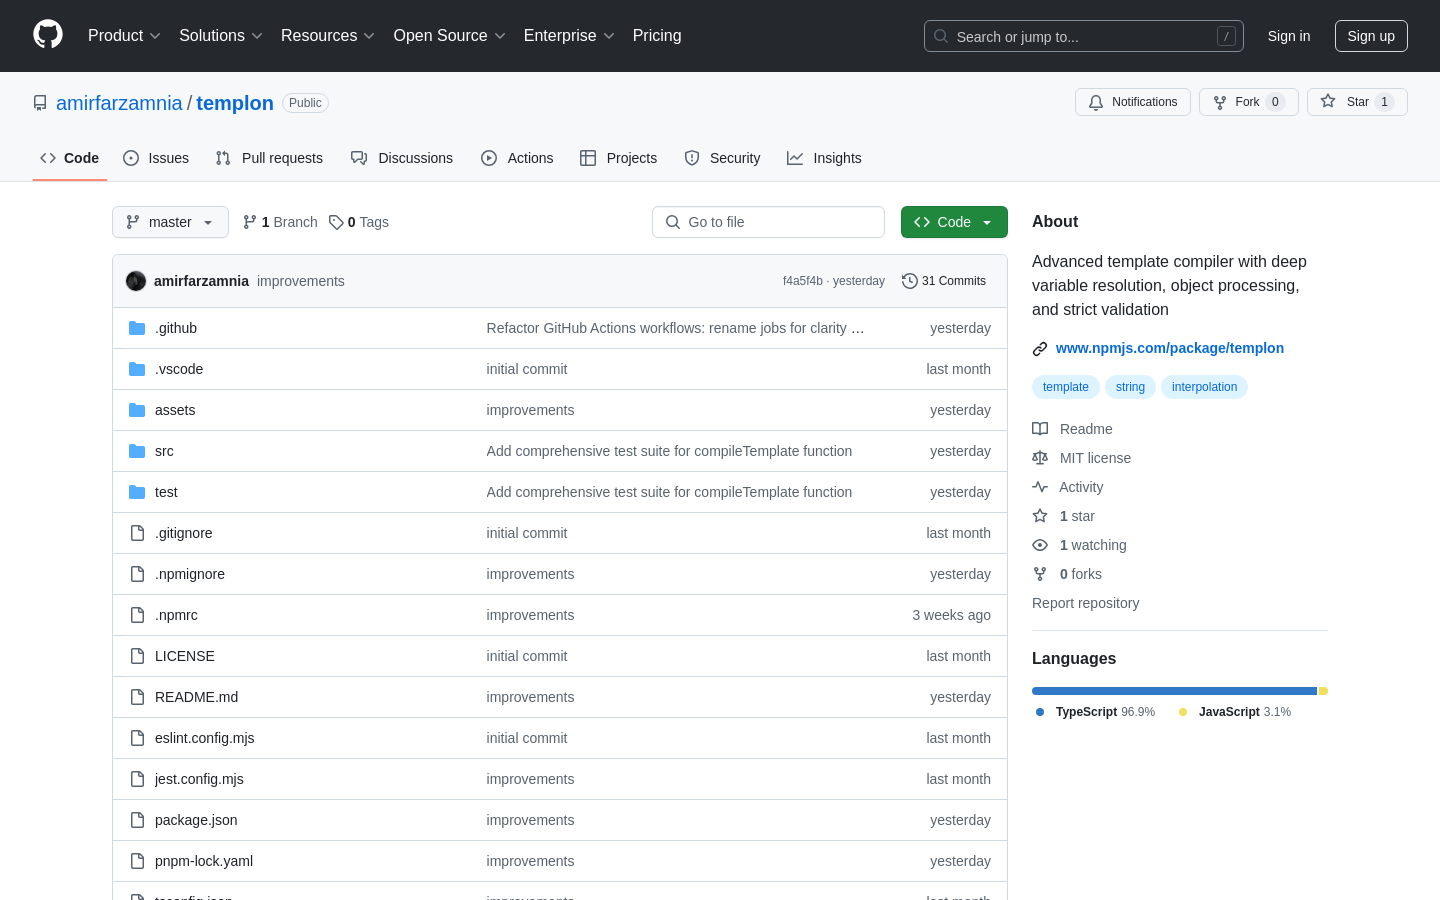Viewport: 1440px width, 900px height.
Task: Open the amirfarzamnia owner link
Action: coord(119,103)
